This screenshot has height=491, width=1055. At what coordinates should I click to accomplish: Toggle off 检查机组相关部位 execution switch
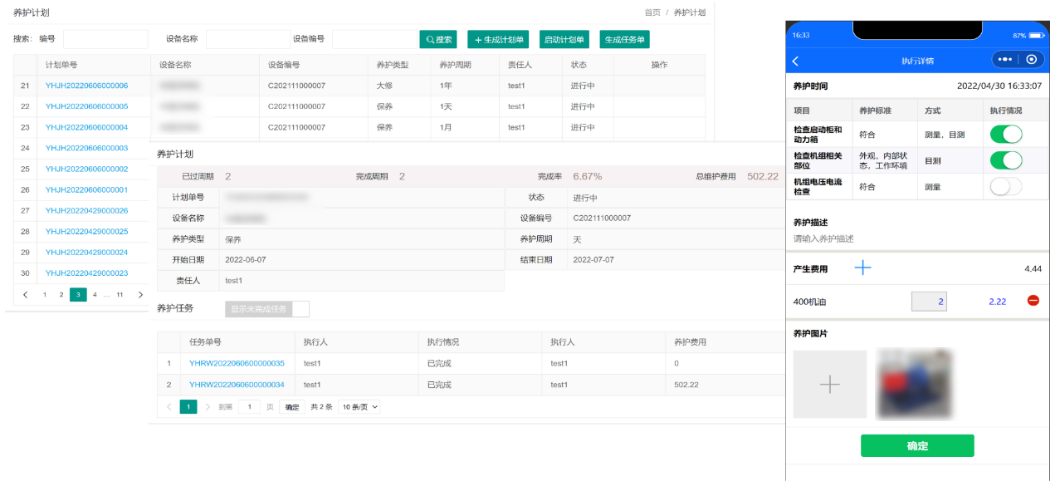tap(1006, 160)
